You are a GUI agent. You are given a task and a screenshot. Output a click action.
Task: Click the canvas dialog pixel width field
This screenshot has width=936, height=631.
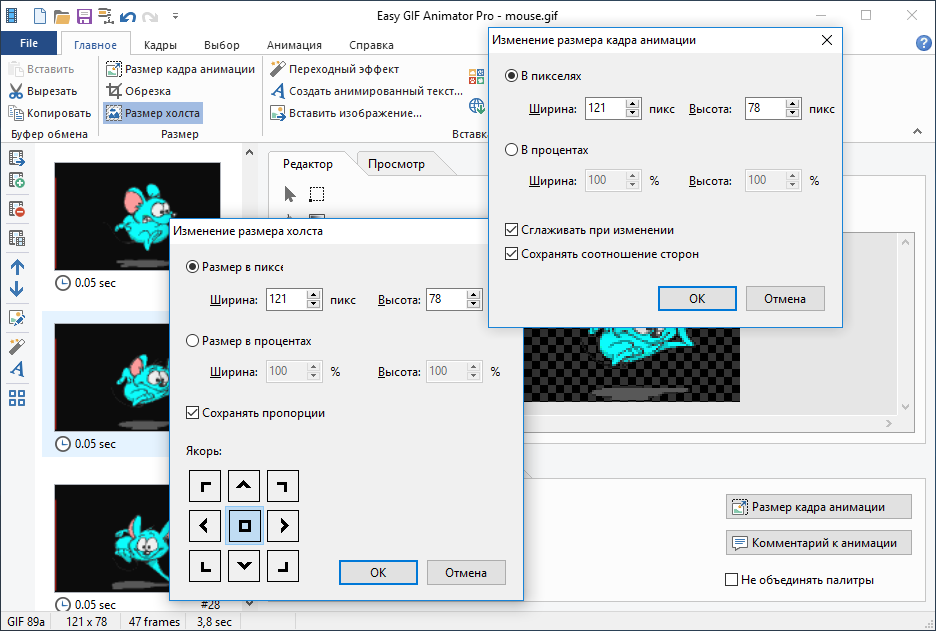point(287,299)
